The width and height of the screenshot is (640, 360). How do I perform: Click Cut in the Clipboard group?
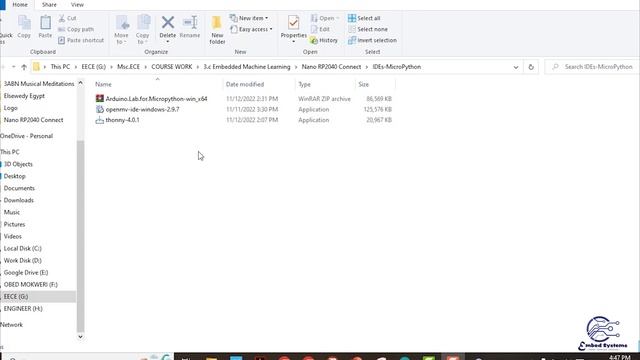[x=67, y=18]
